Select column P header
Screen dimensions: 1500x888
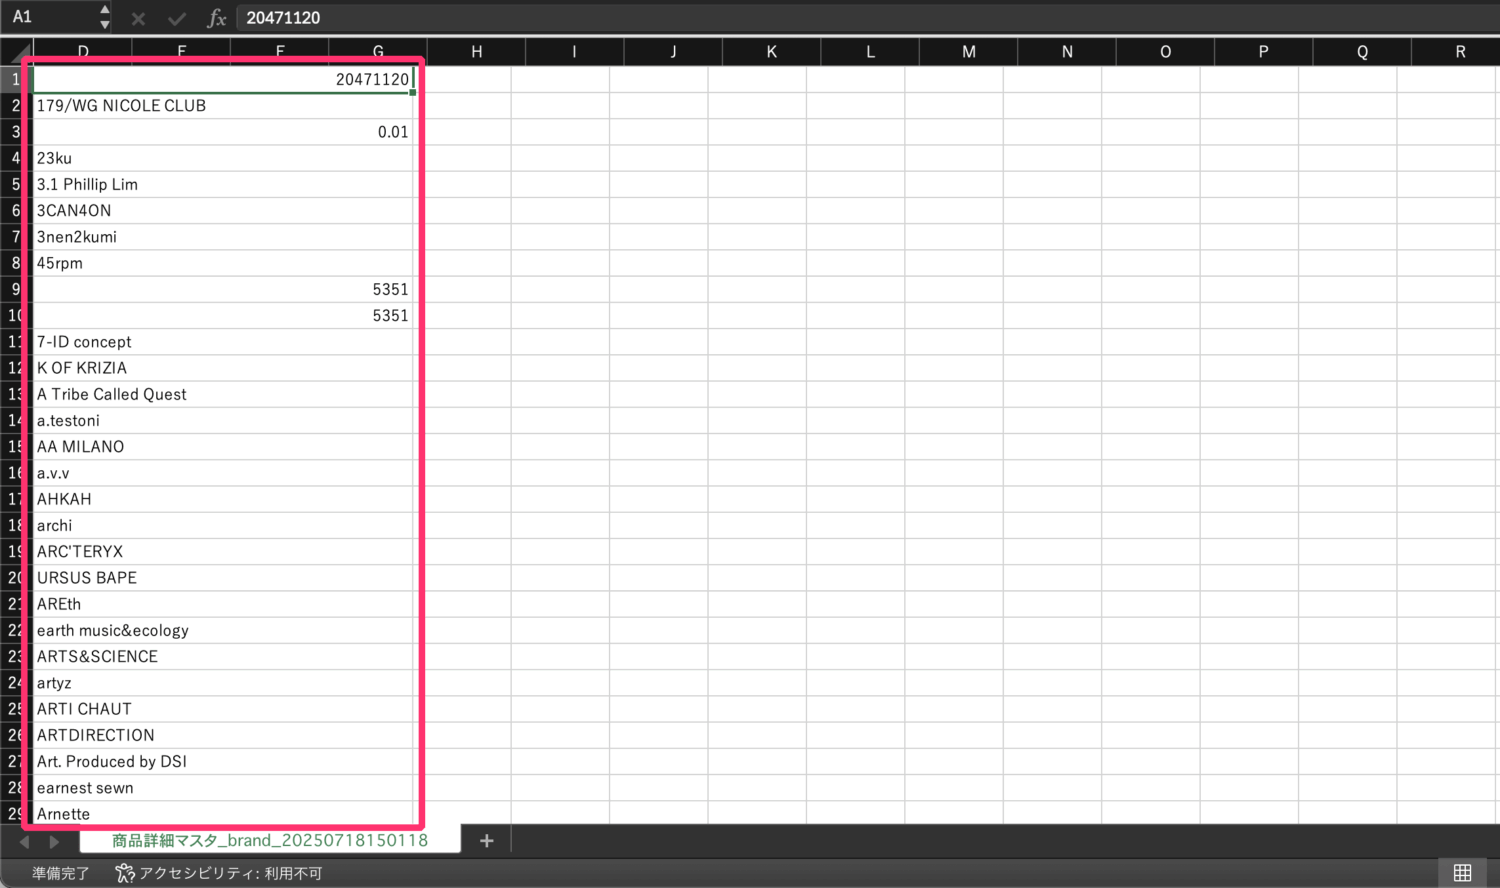point(1263,52)
